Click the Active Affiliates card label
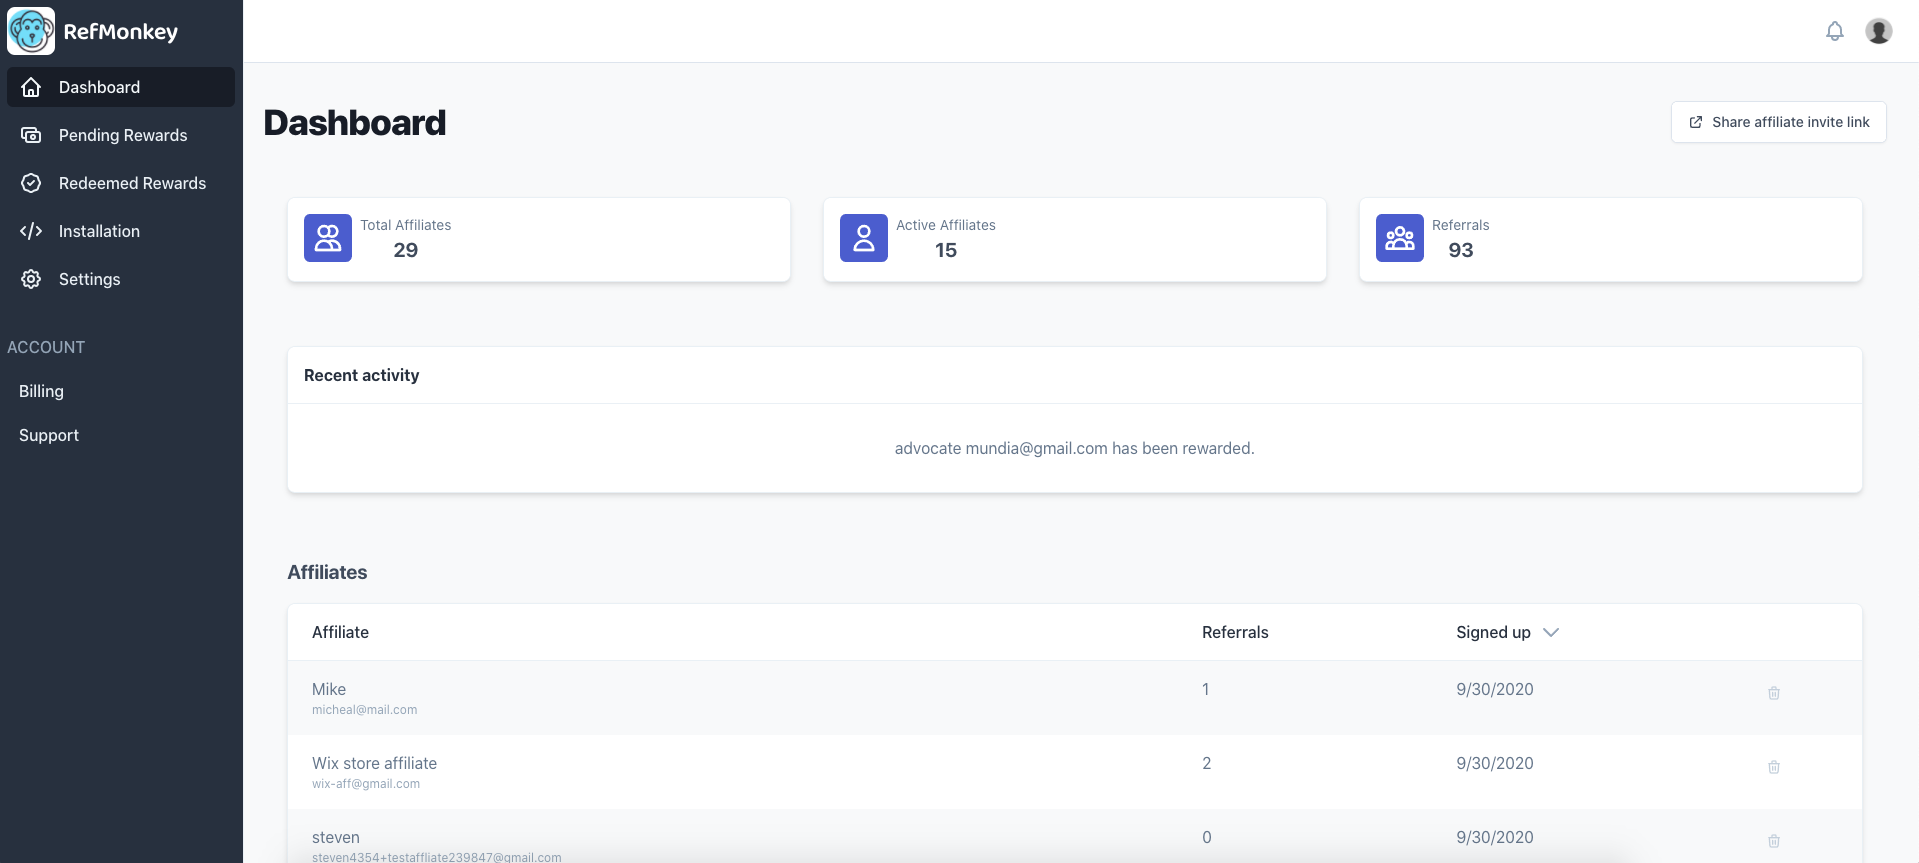This screenshot has height=863, width=1919. (946, 225)
